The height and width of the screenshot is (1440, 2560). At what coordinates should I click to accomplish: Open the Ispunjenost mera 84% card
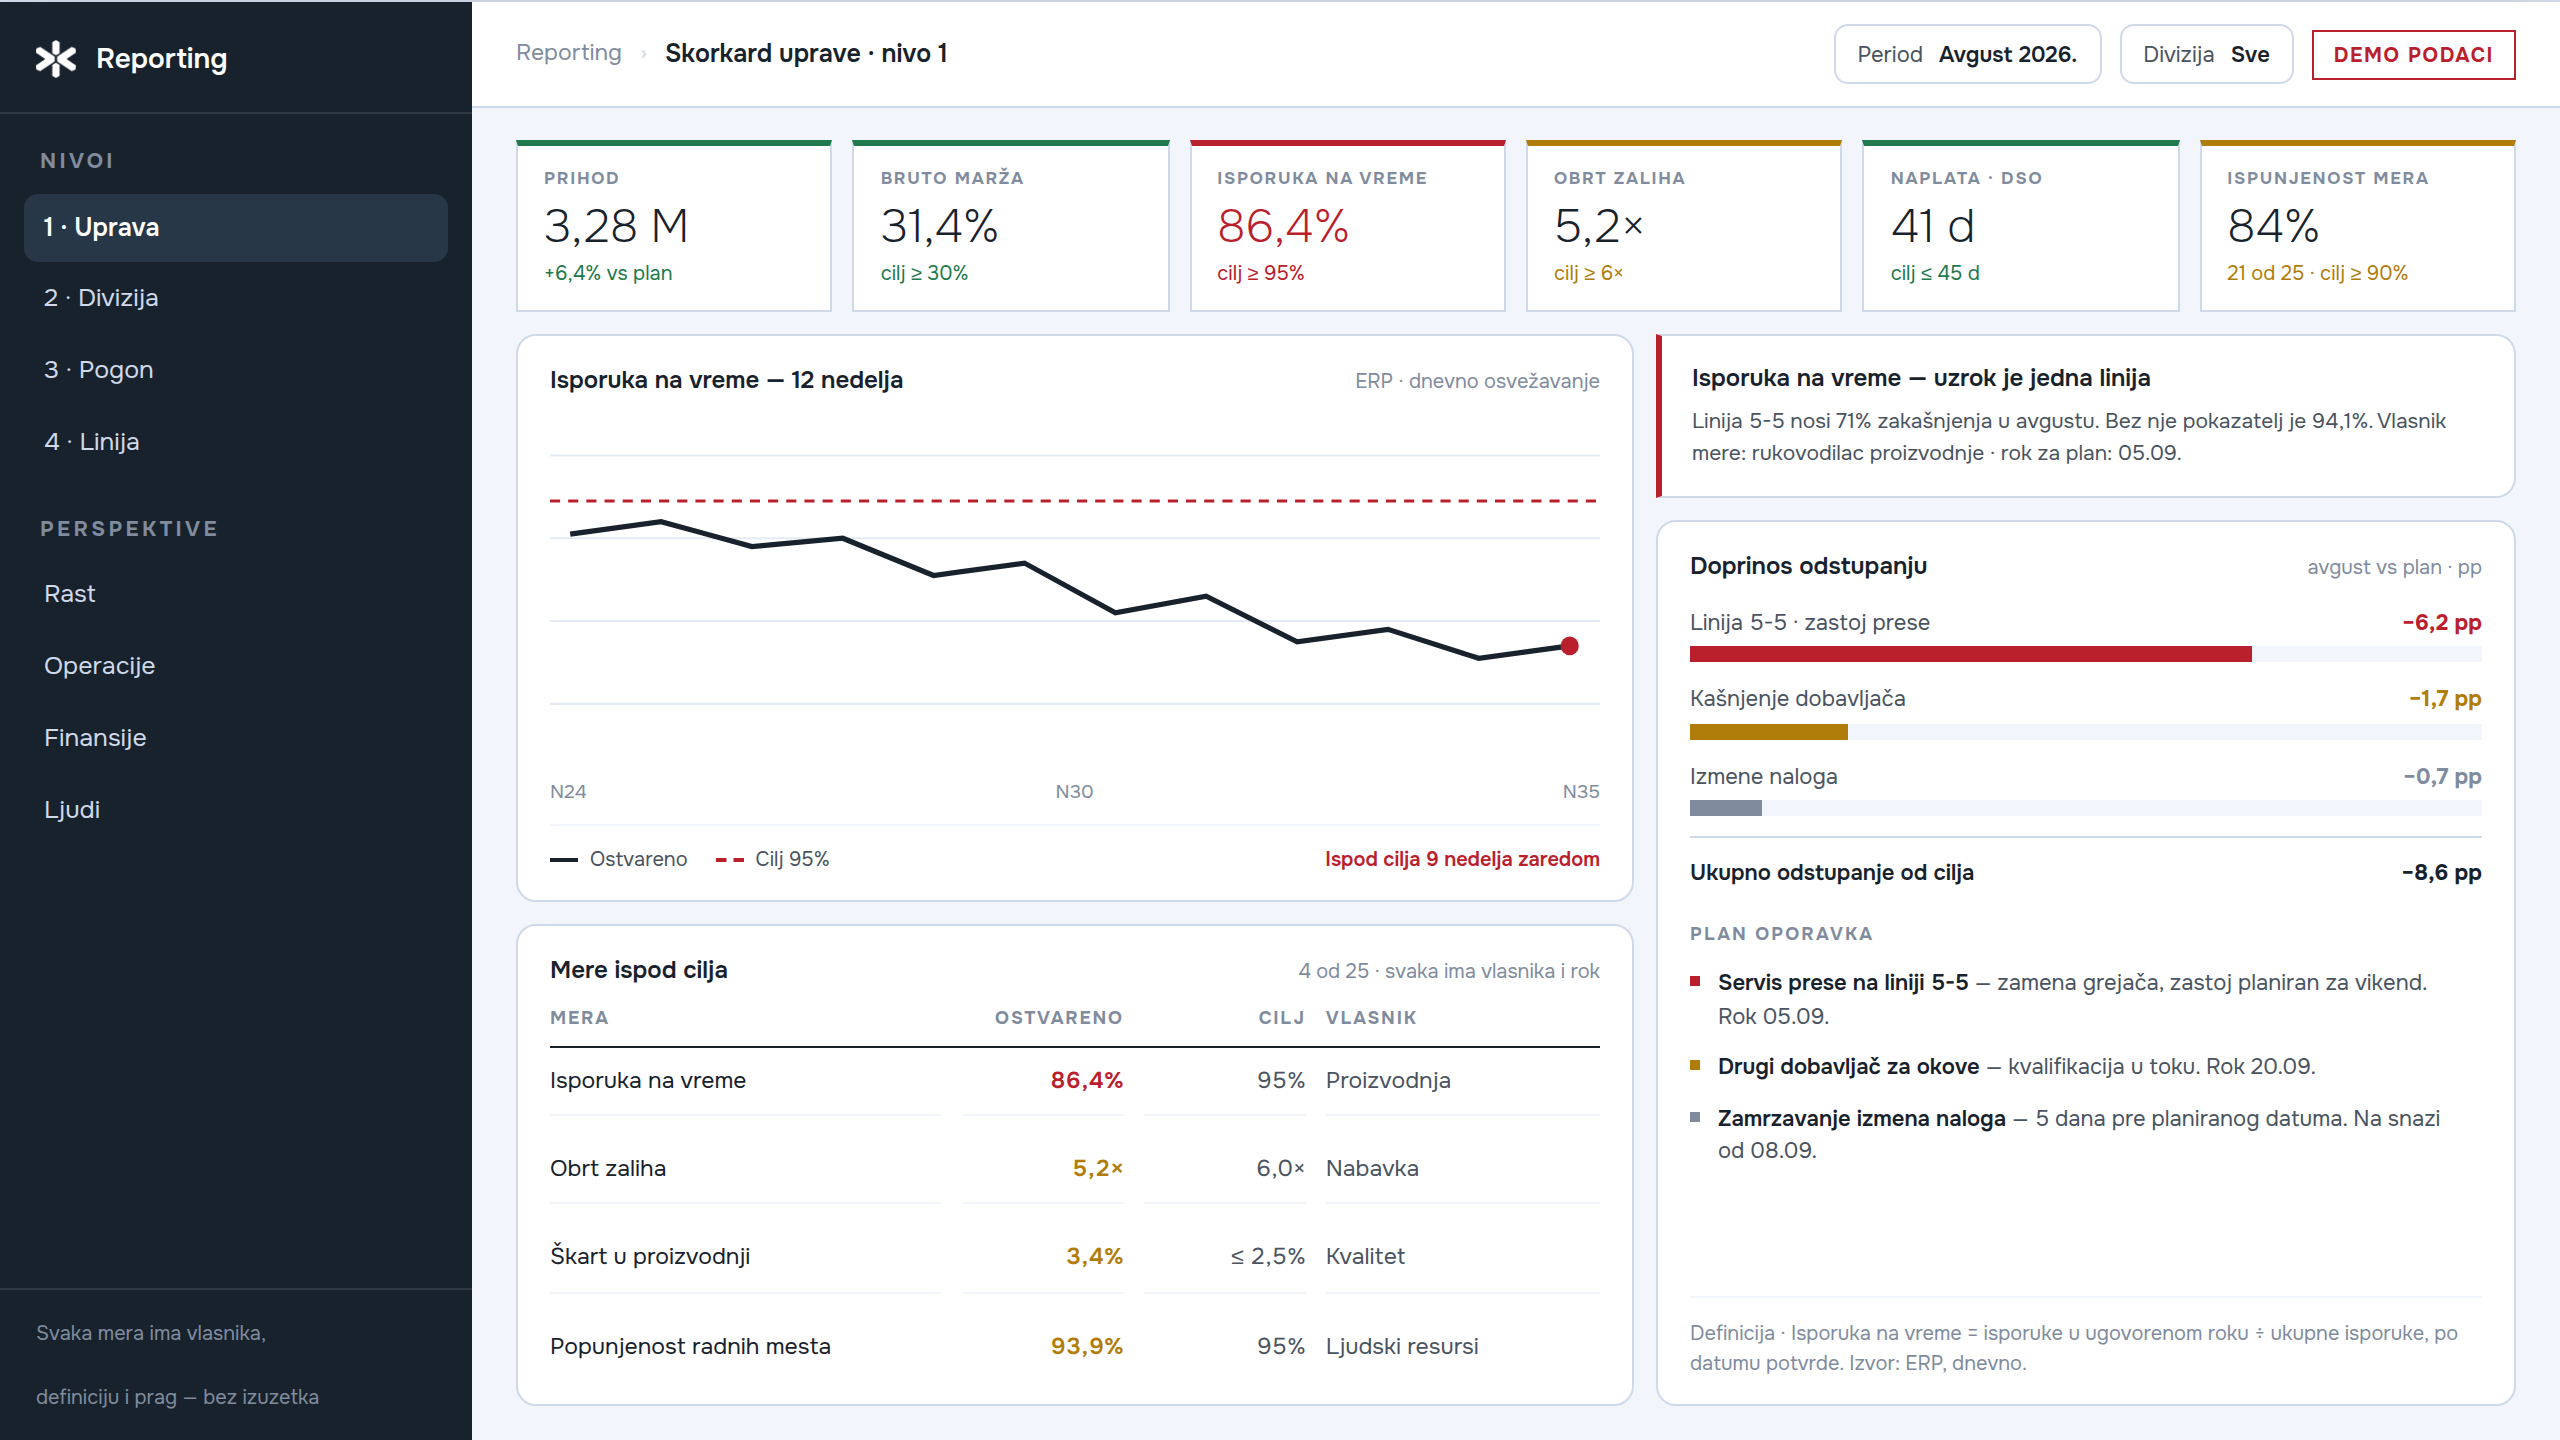point(2357,226)
